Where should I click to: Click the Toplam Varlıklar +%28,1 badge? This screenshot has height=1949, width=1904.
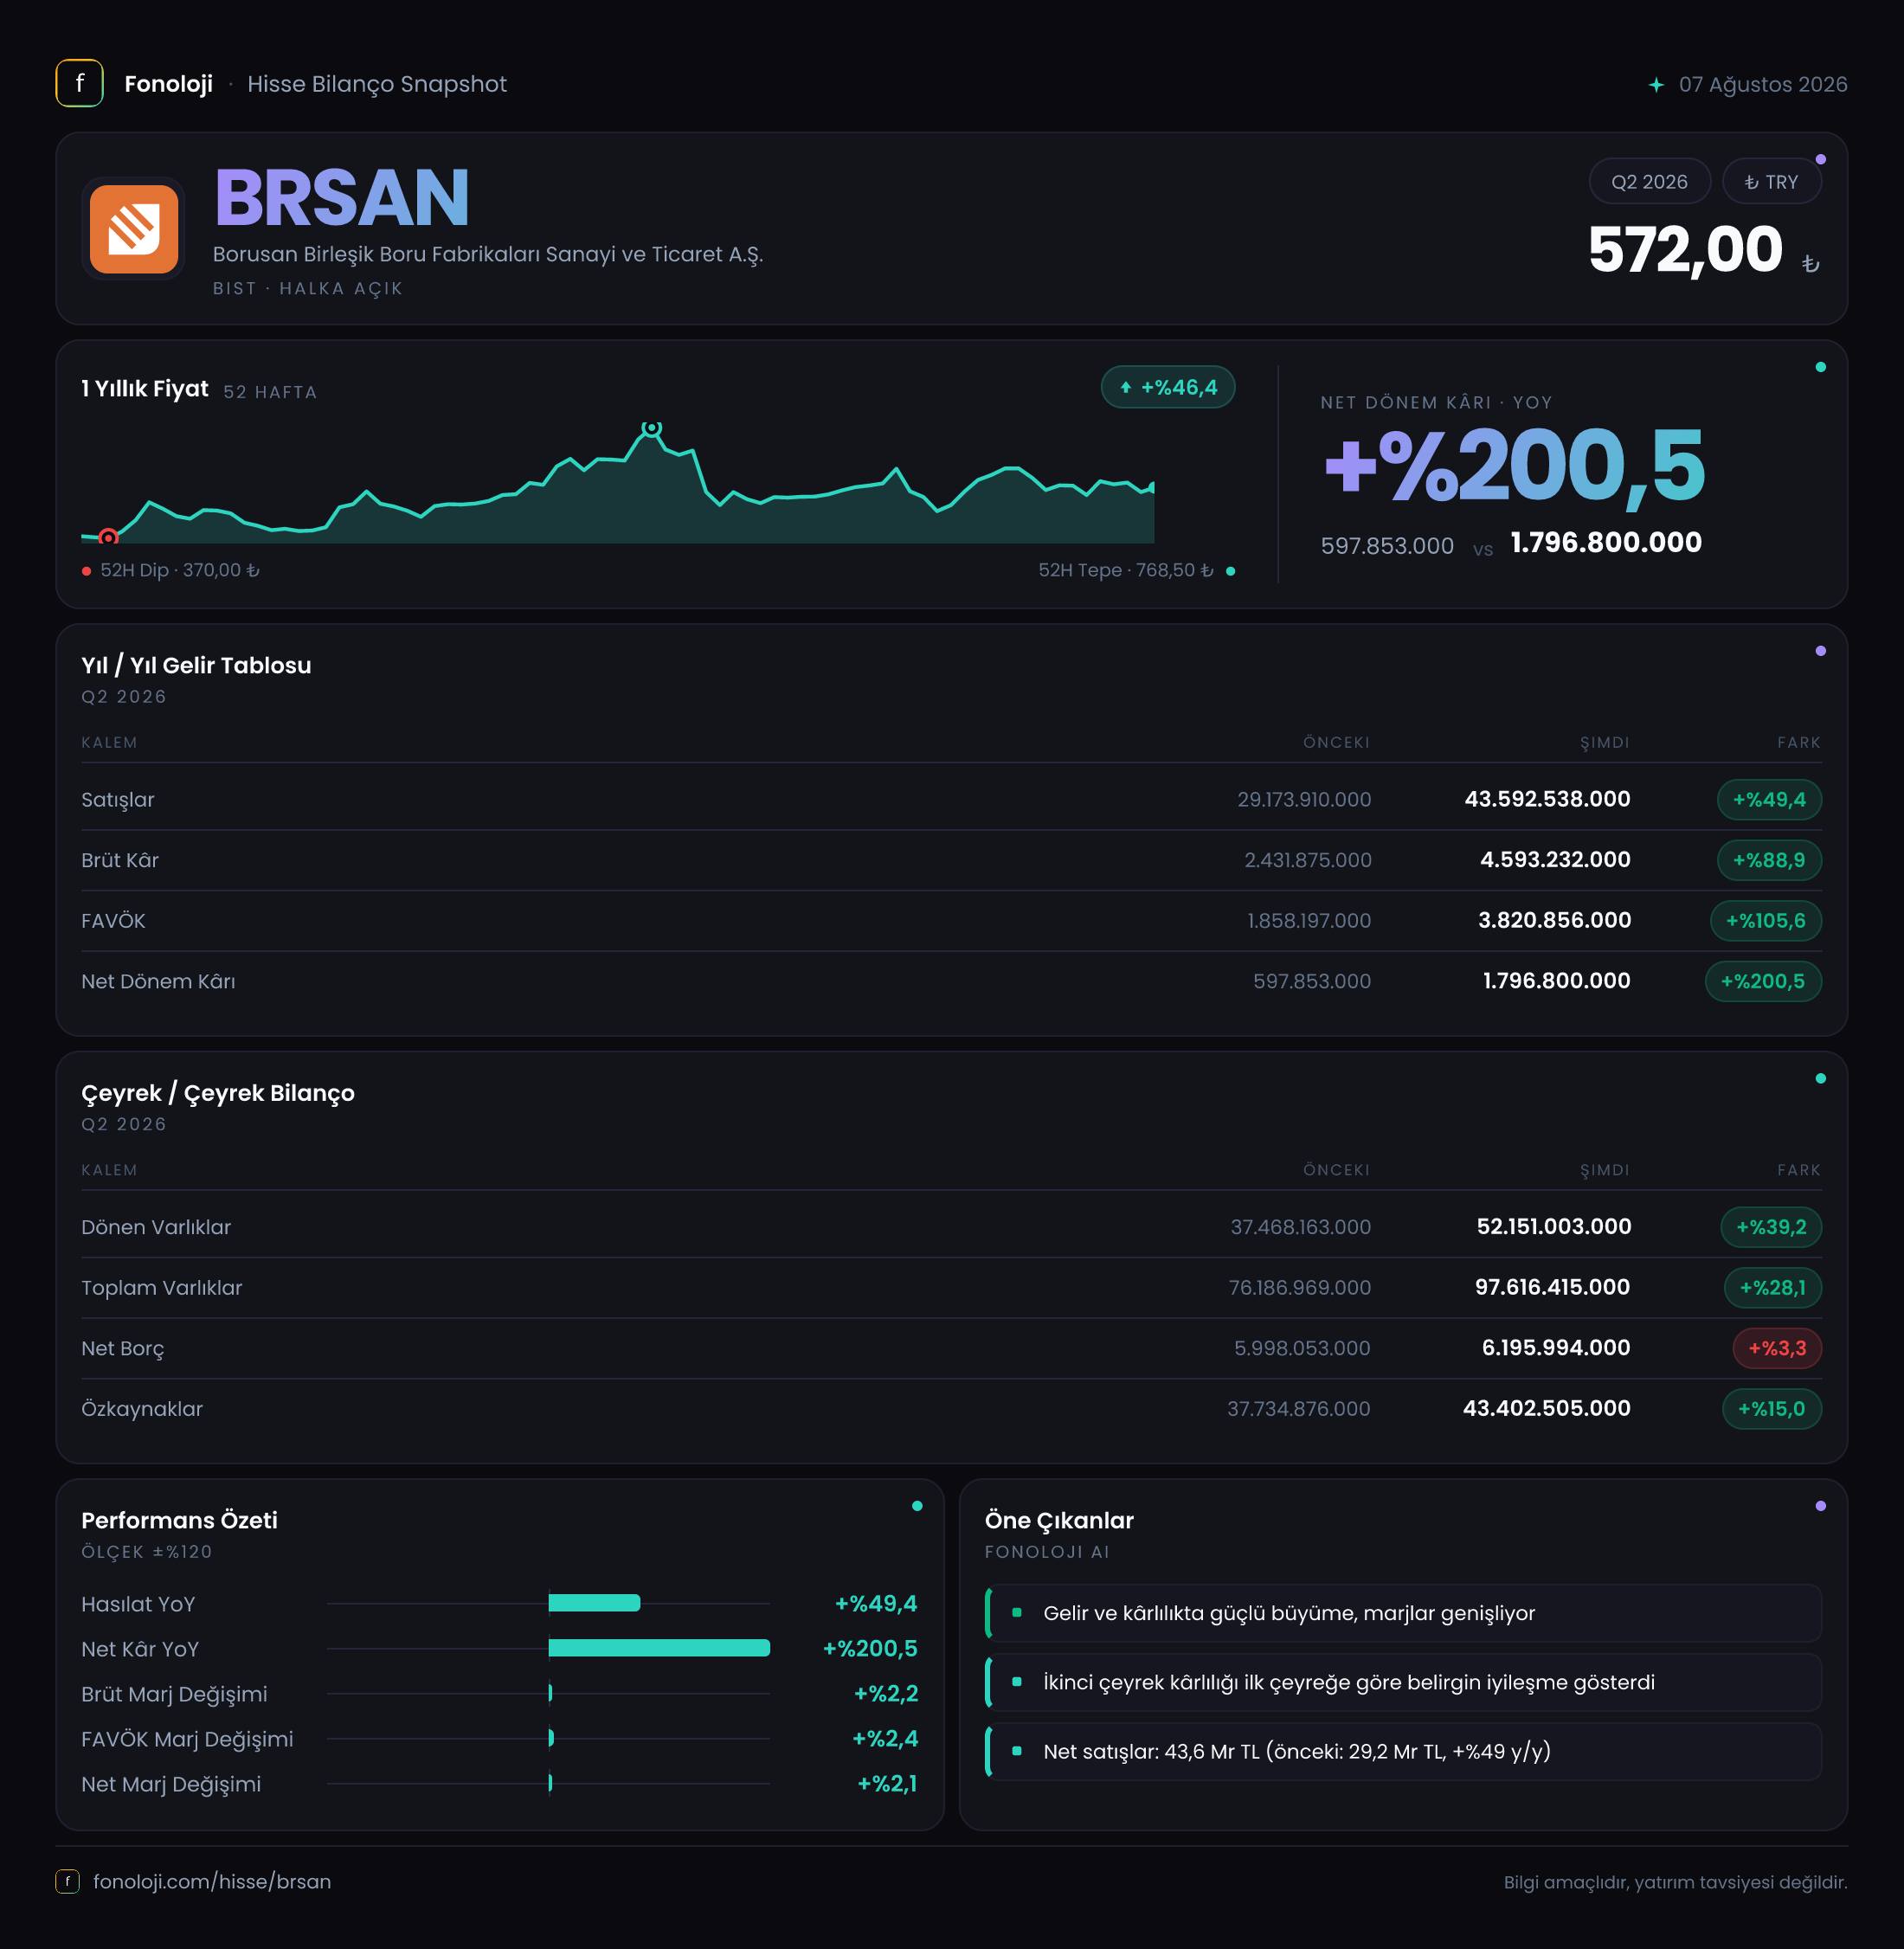1773,1287
